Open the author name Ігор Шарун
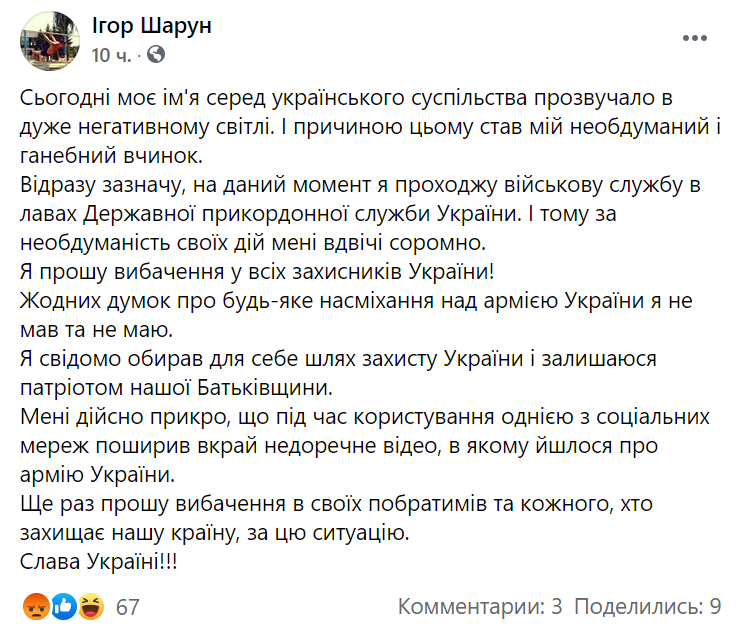The height and width of the screenshot is (631, 744). (151, 26)
